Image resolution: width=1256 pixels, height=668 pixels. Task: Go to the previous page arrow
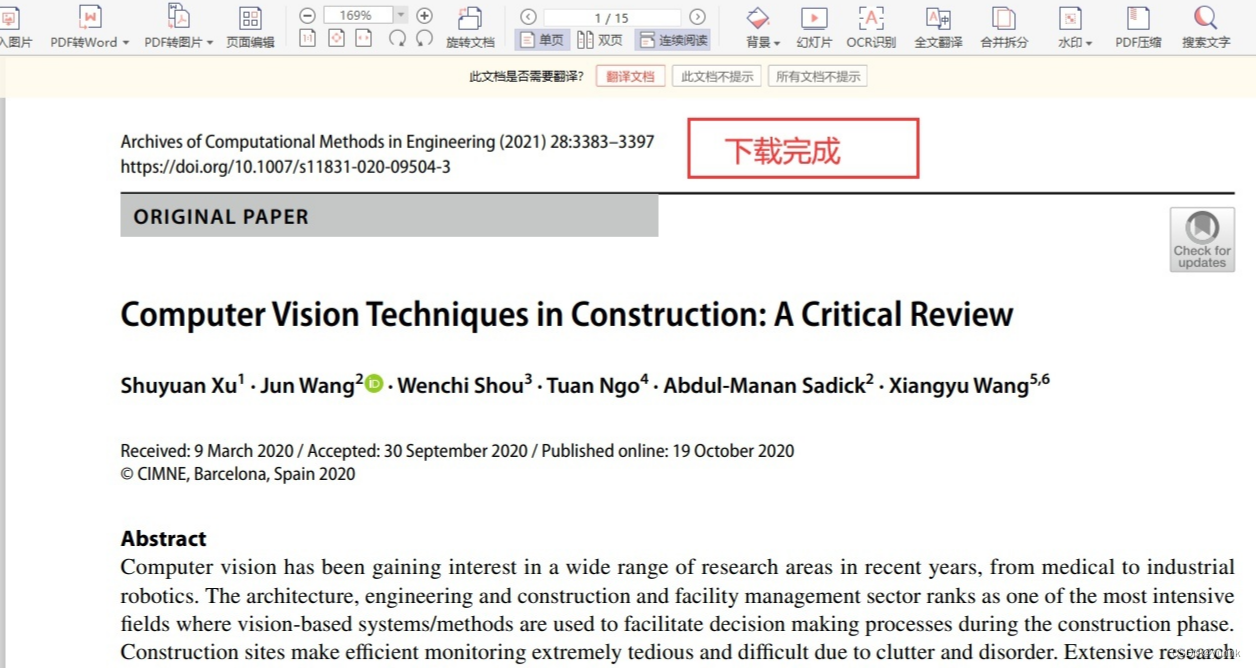click(528, 16)
